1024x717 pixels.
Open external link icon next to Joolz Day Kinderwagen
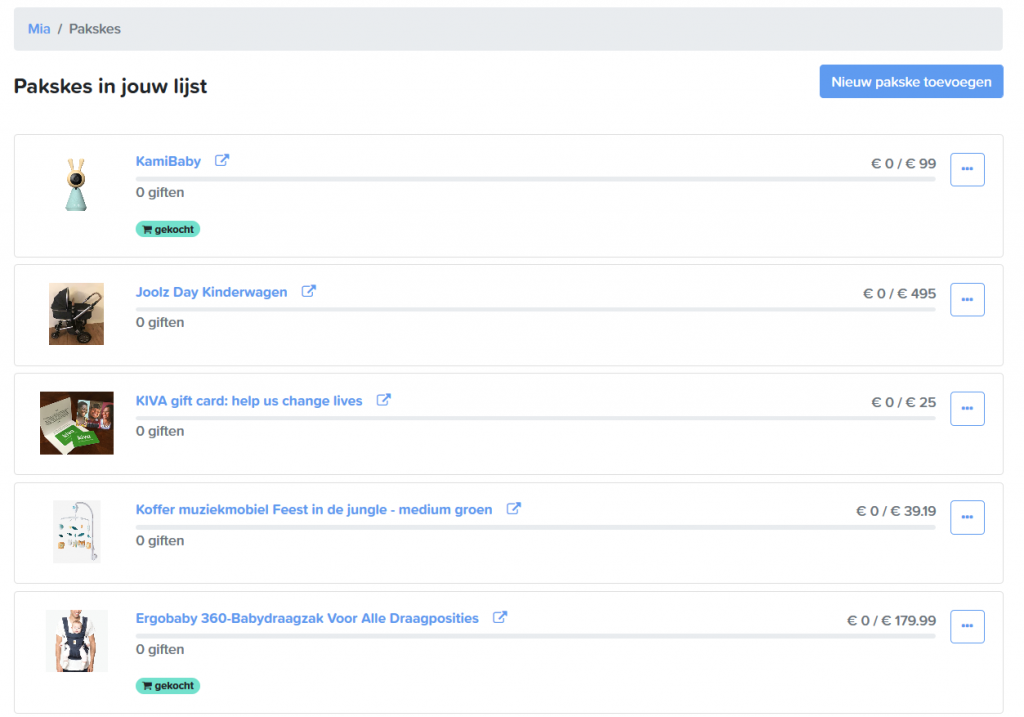(308, 291)
